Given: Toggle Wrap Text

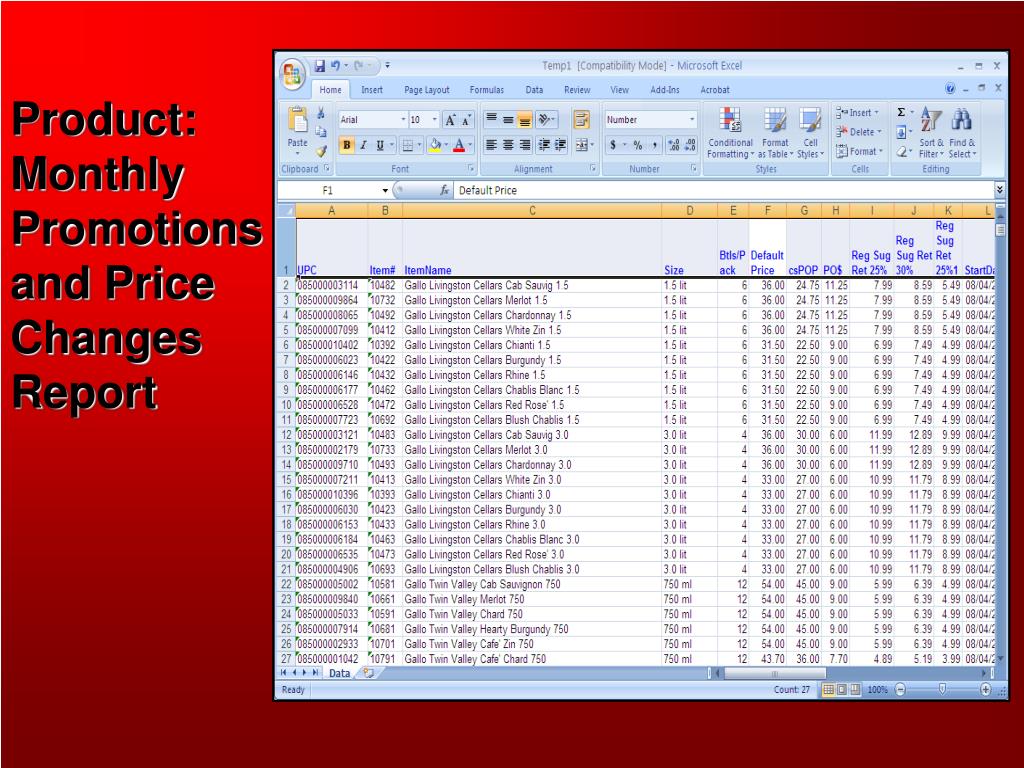Looking at the screenshot, I should (581, 120).
